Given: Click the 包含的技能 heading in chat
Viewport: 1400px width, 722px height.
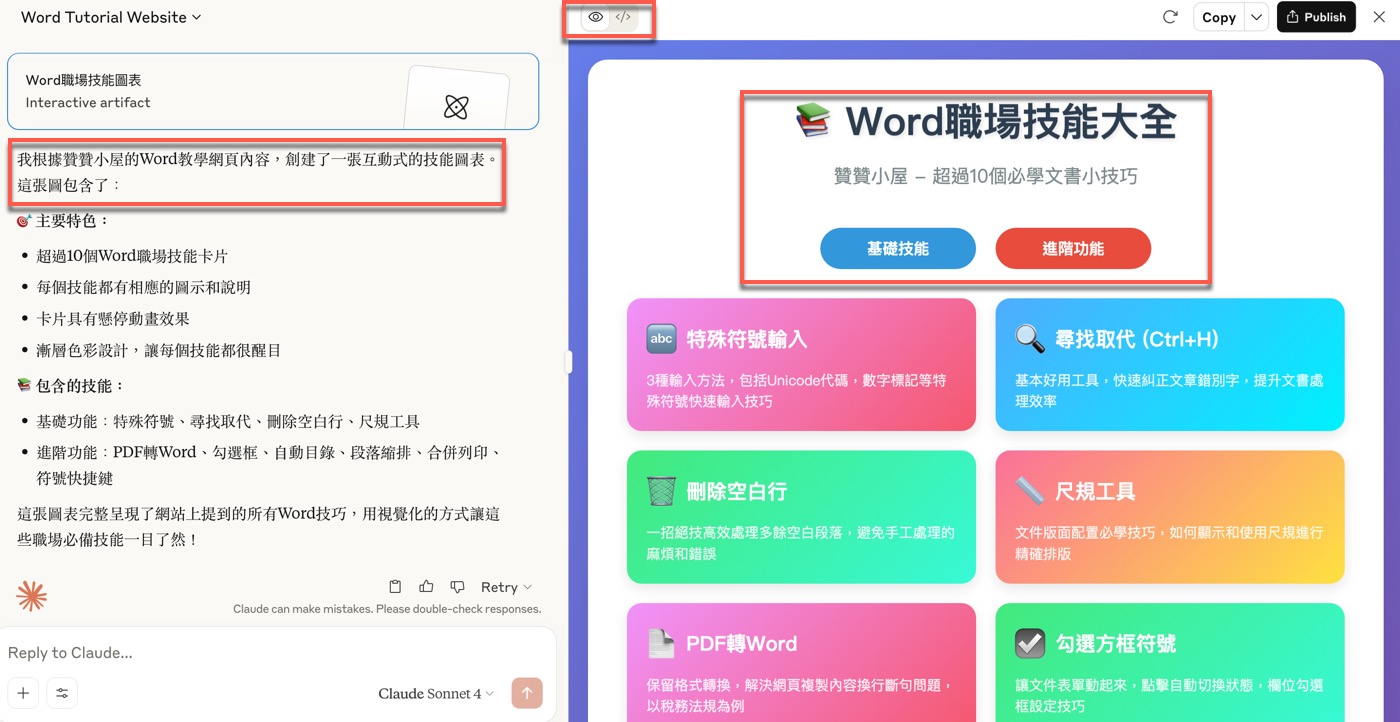Looking at the screenshot, I should coord(71,385).
